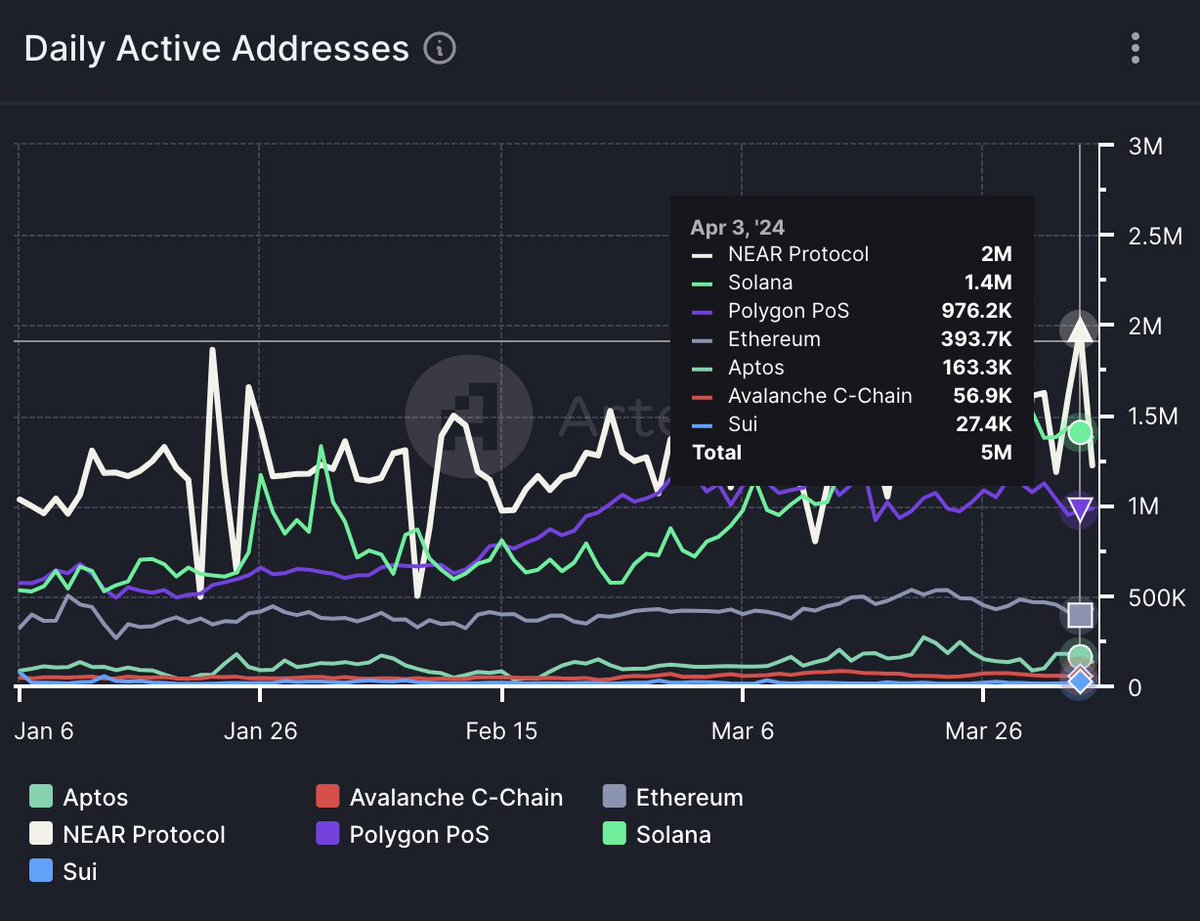Click the purple Polygon PoS inverted triangle marker

tap(1080, 510)
